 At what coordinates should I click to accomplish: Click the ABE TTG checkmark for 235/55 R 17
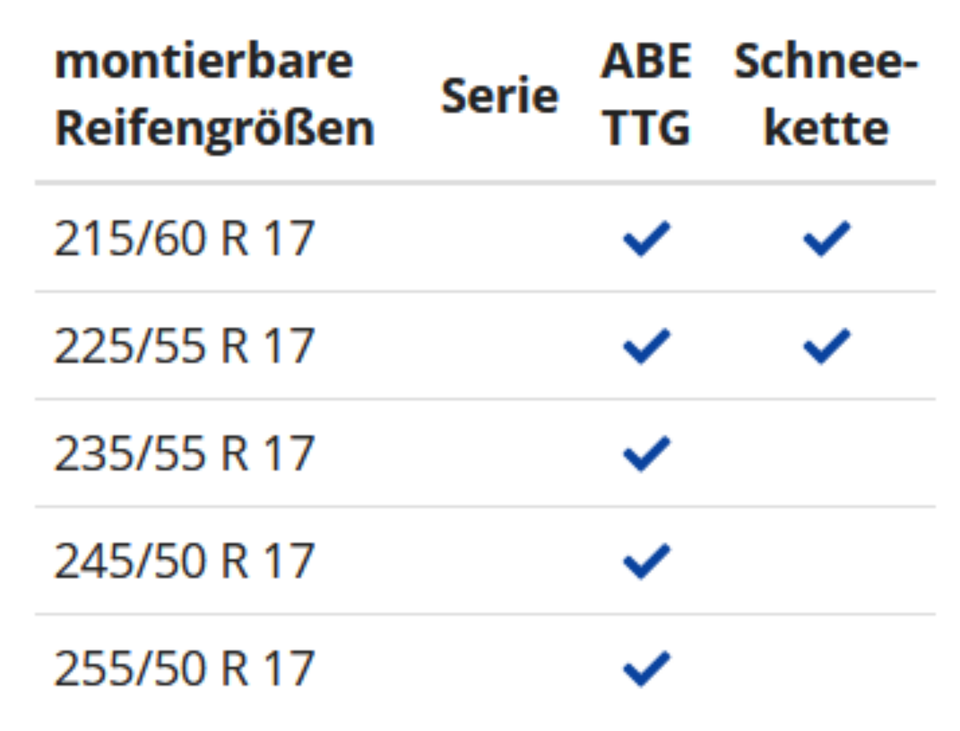645,454
